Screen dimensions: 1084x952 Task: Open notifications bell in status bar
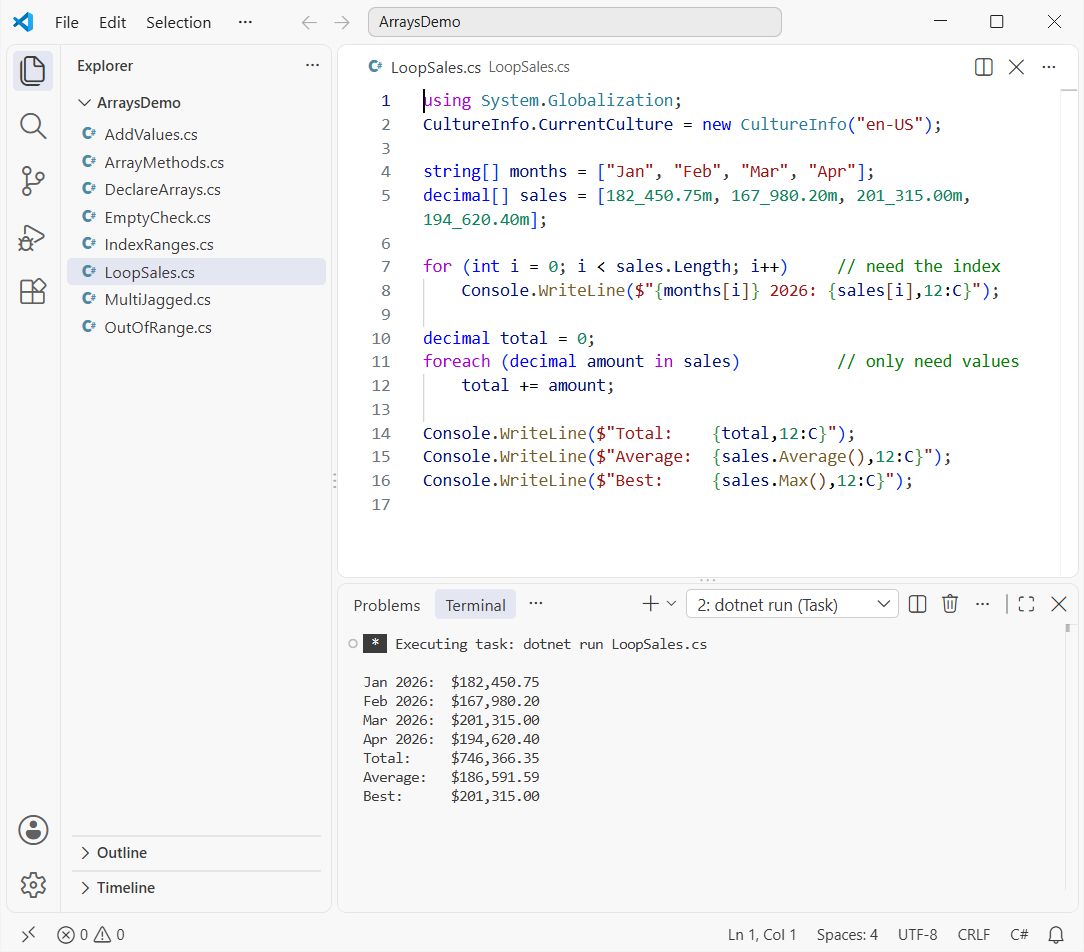pos(1056,935)
